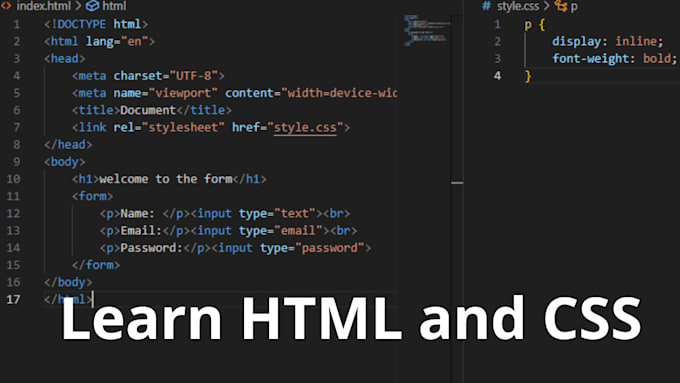Click the DOCTYPE declaration on line 1
680x383 pixels.
pos(96,24)
